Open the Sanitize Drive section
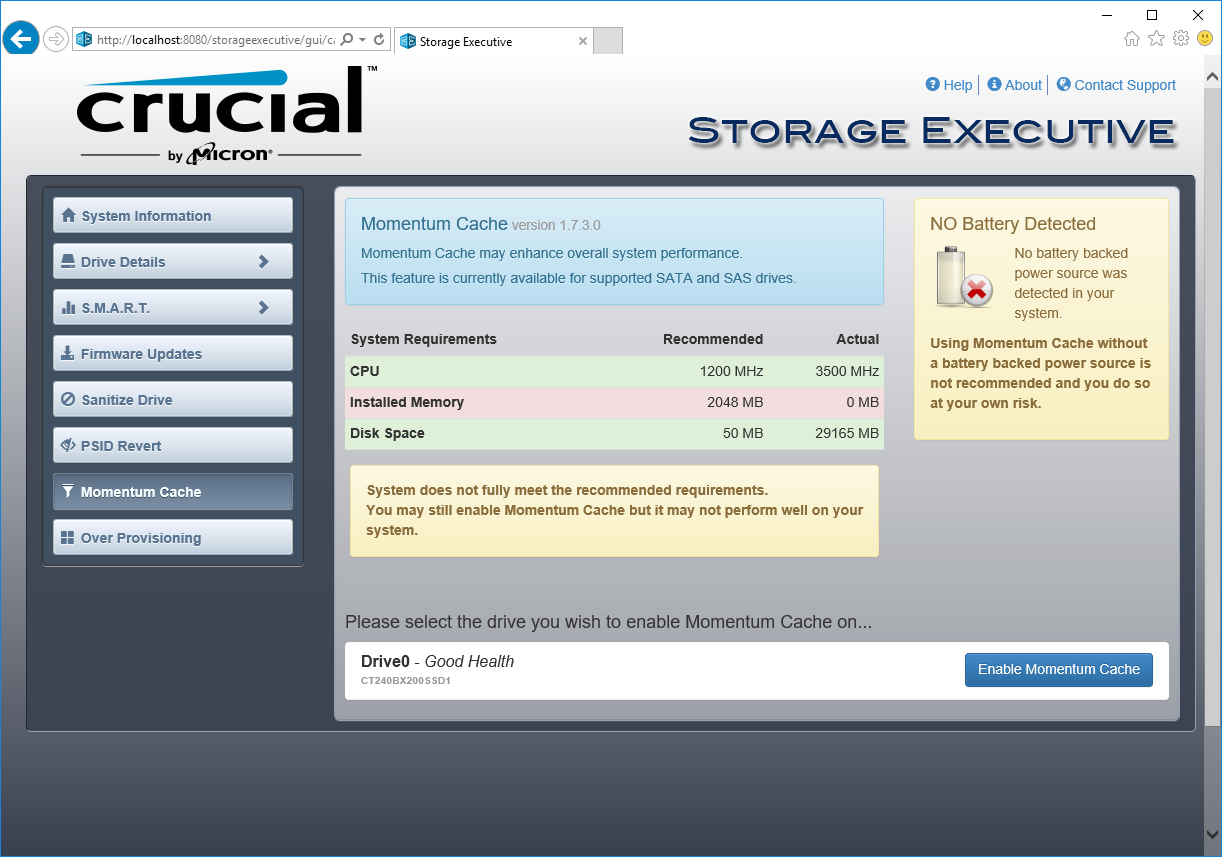The height and width of the screenshot is (857, 1222). click(x=173, y=399)
